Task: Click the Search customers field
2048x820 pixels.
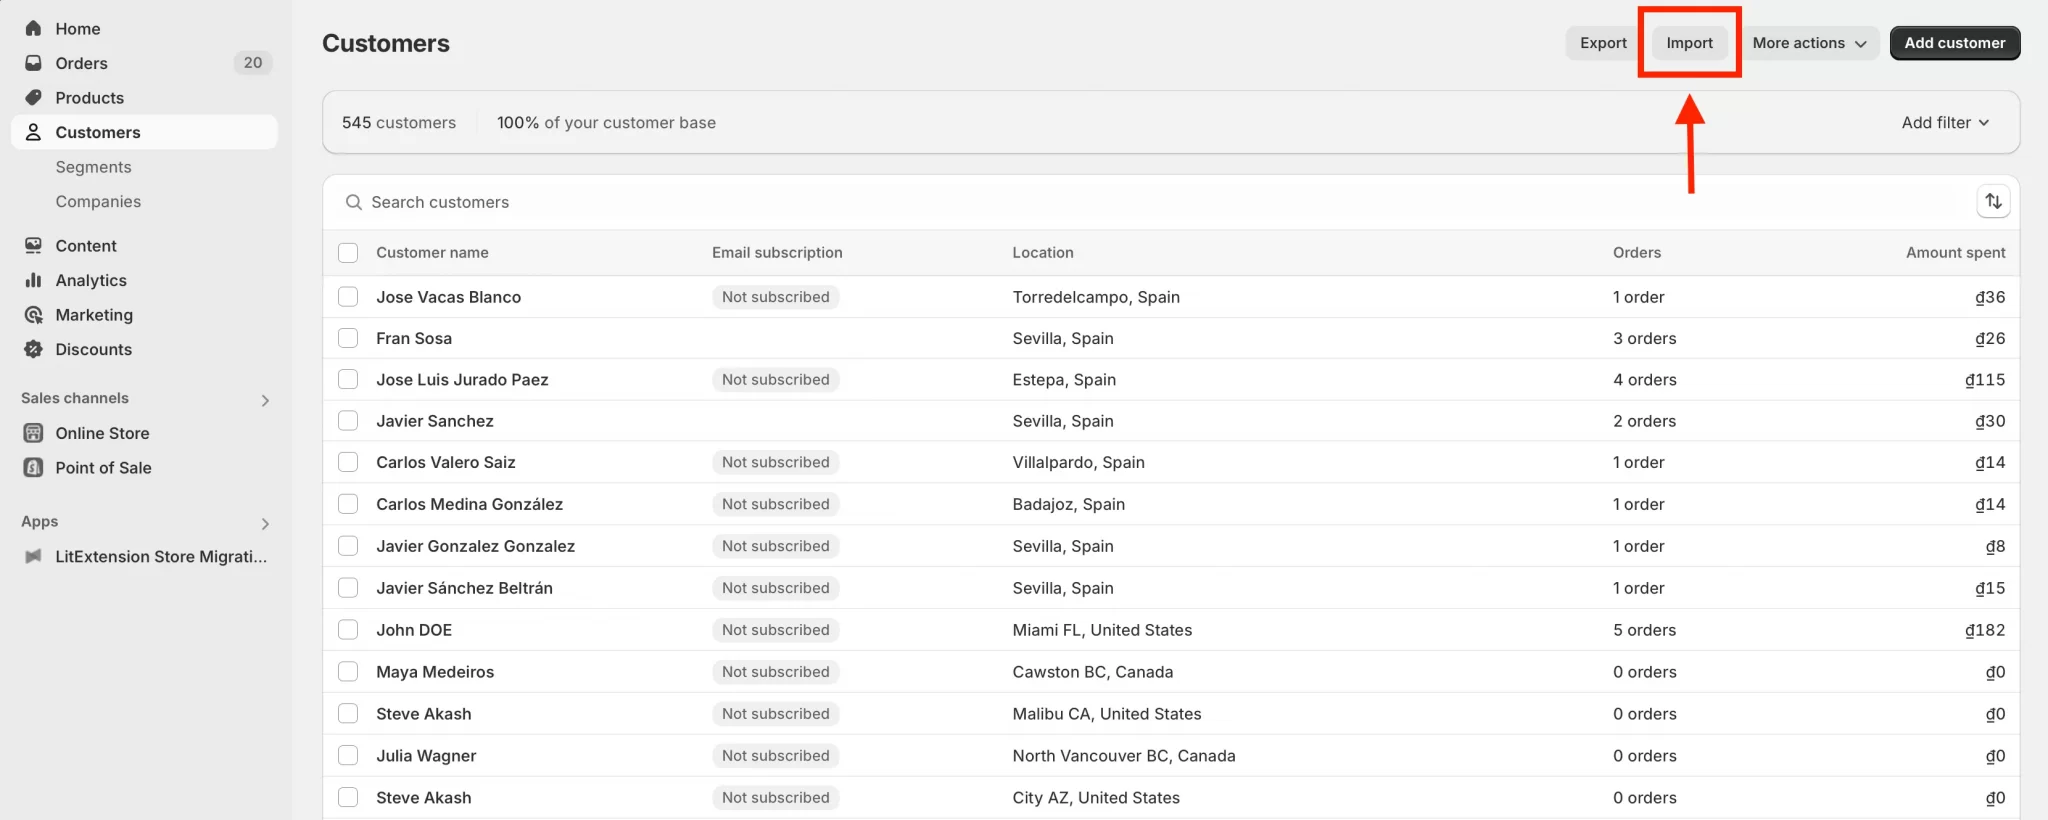Action: click(1150, 202)
